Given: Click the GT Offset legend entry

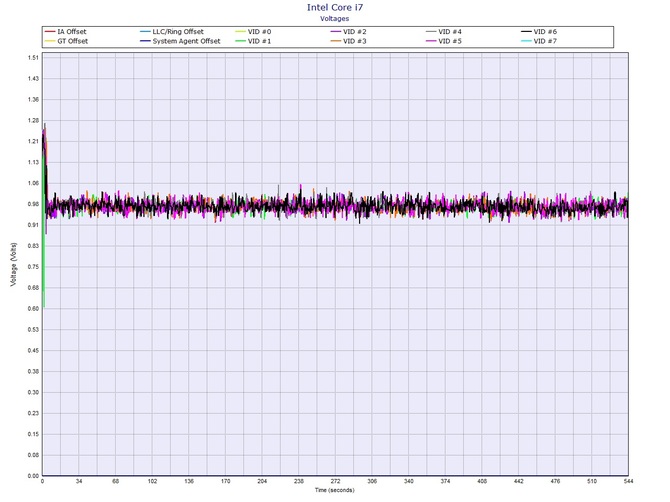Looking at the screenshot, I should (x=66, y=41).
